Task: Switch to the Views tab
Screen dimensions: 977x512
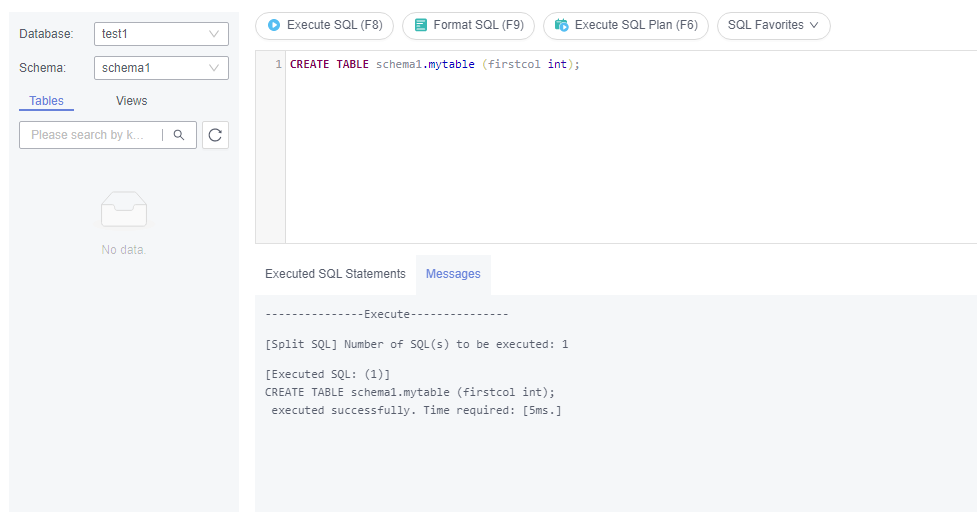Action: (131, 101)
